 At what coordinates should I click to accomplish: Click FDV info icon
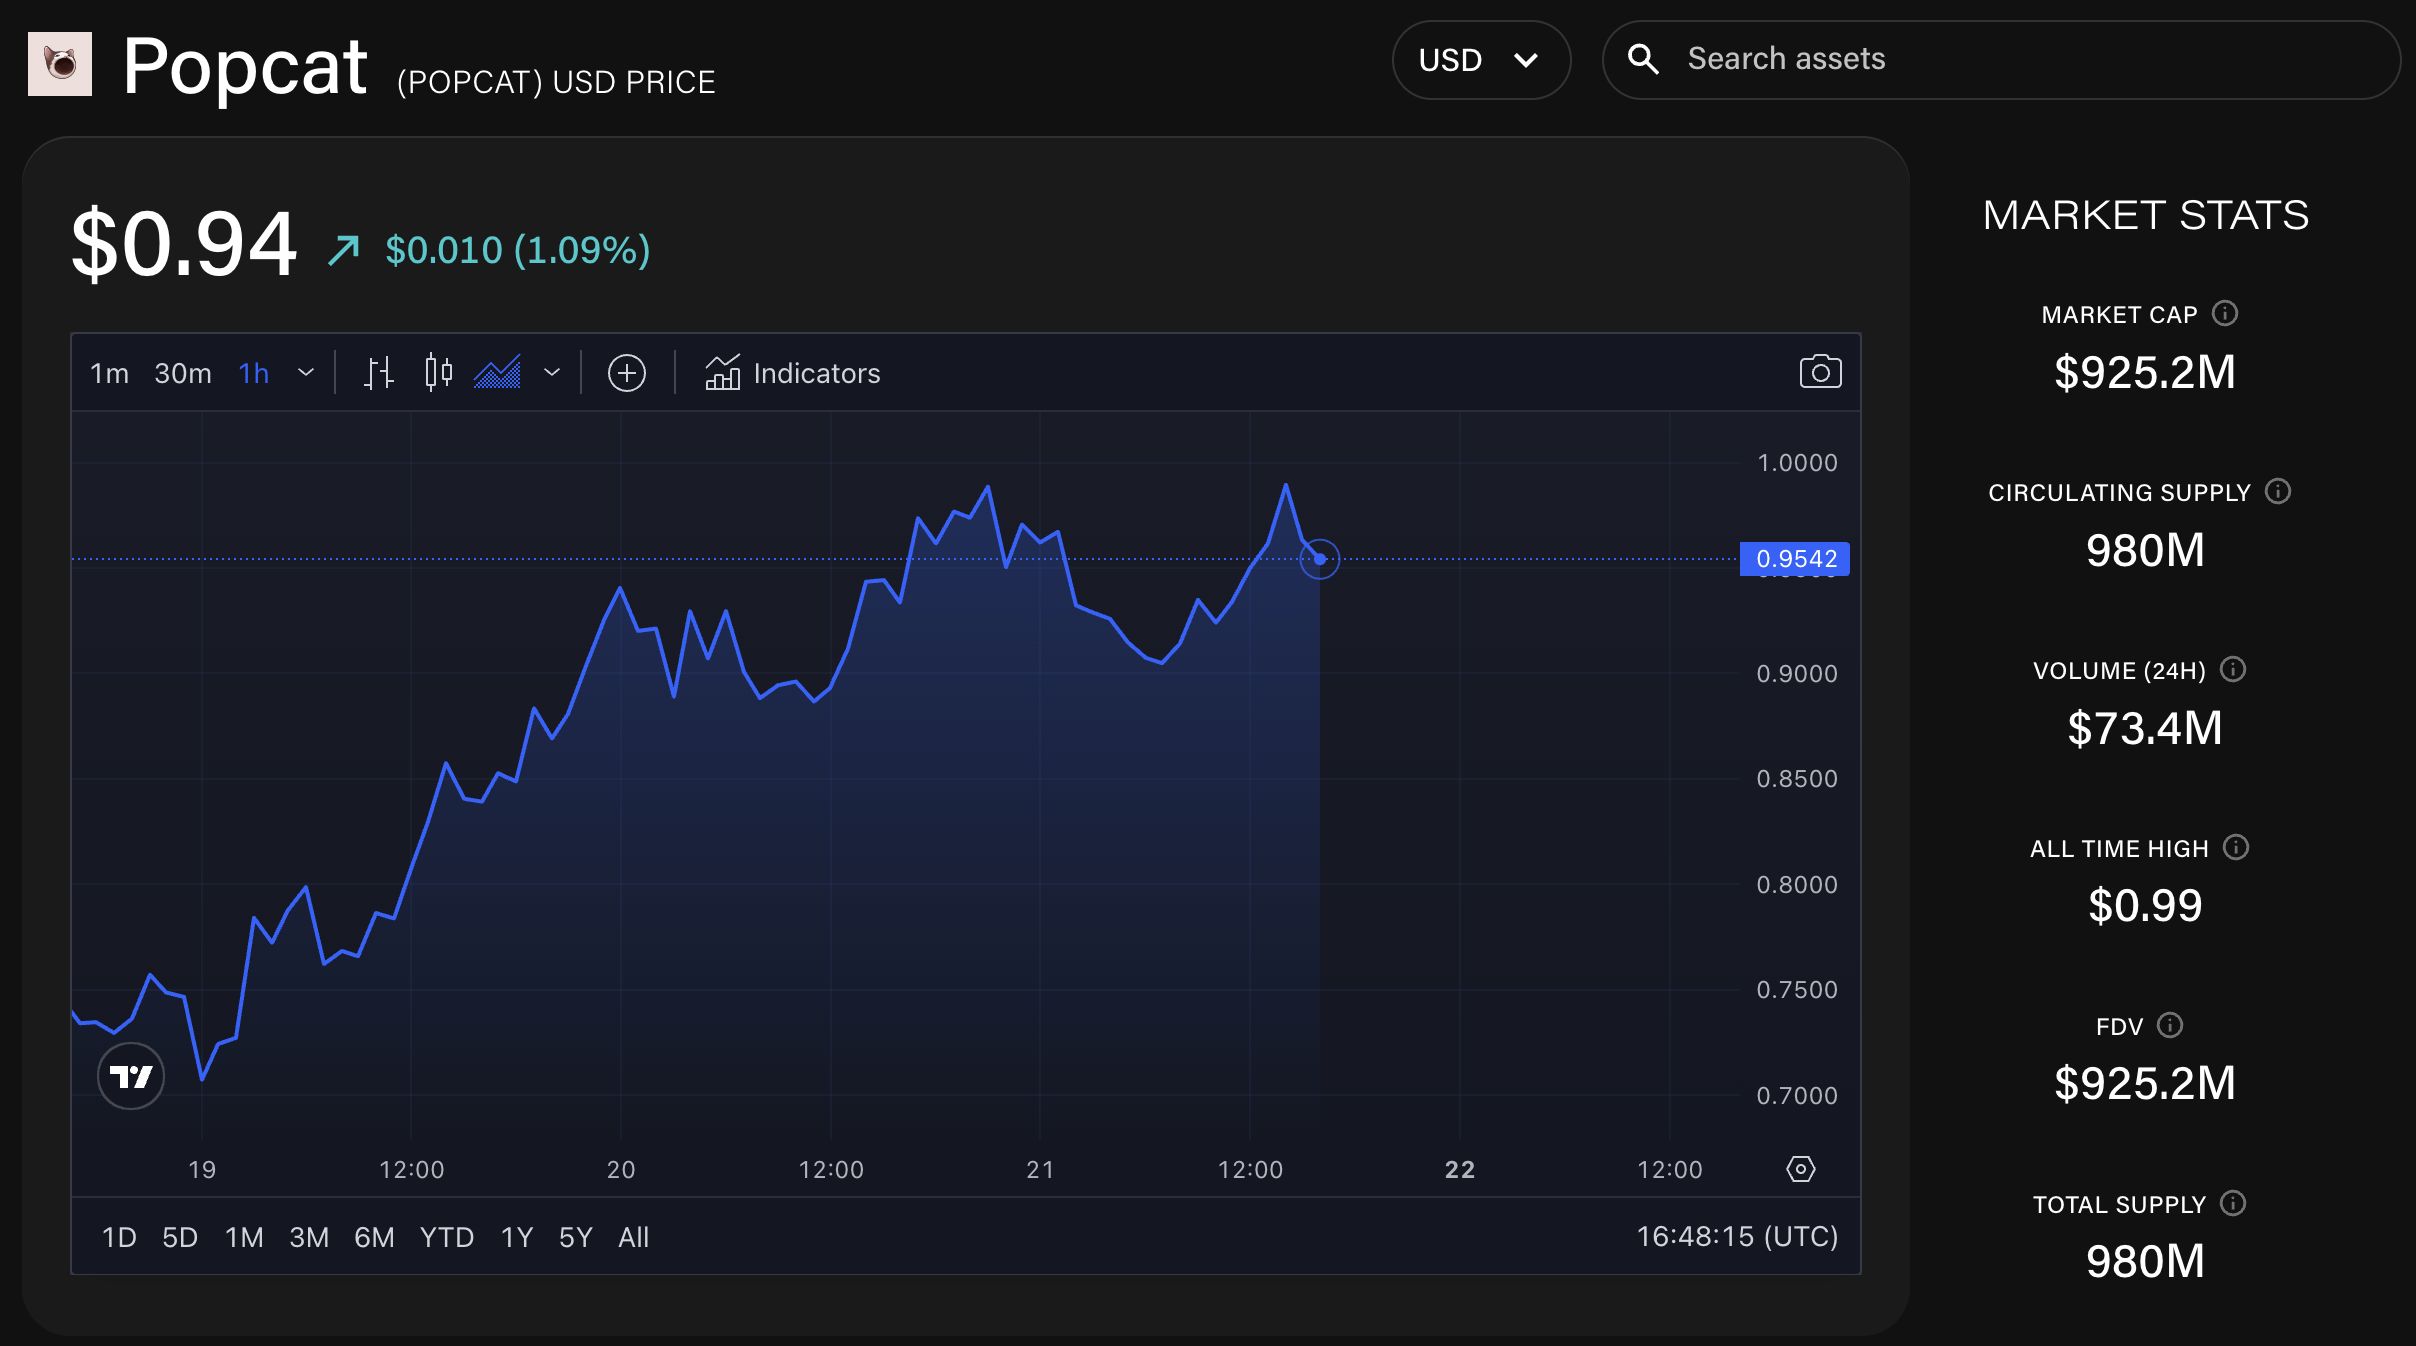point(2170,1025)
